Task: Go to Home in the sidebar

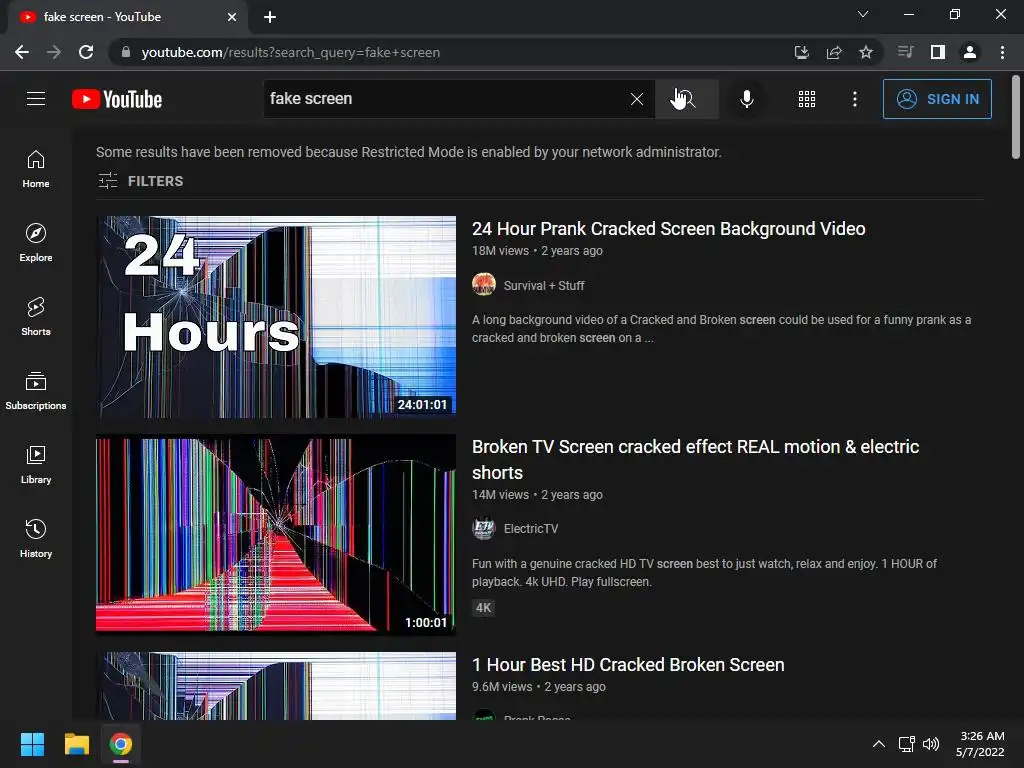Action: pyautogui.click(x=36, y=169)
